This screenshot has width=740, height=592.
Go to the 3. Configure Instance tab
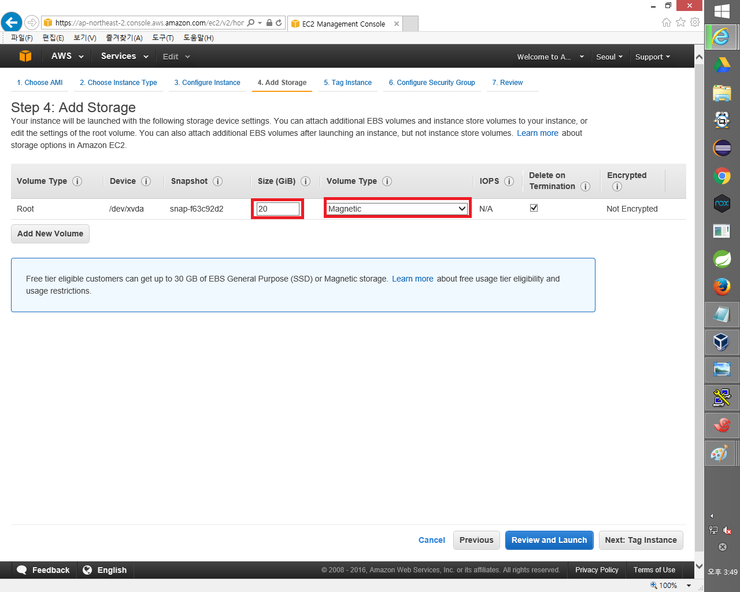click(x=207, y=82)
